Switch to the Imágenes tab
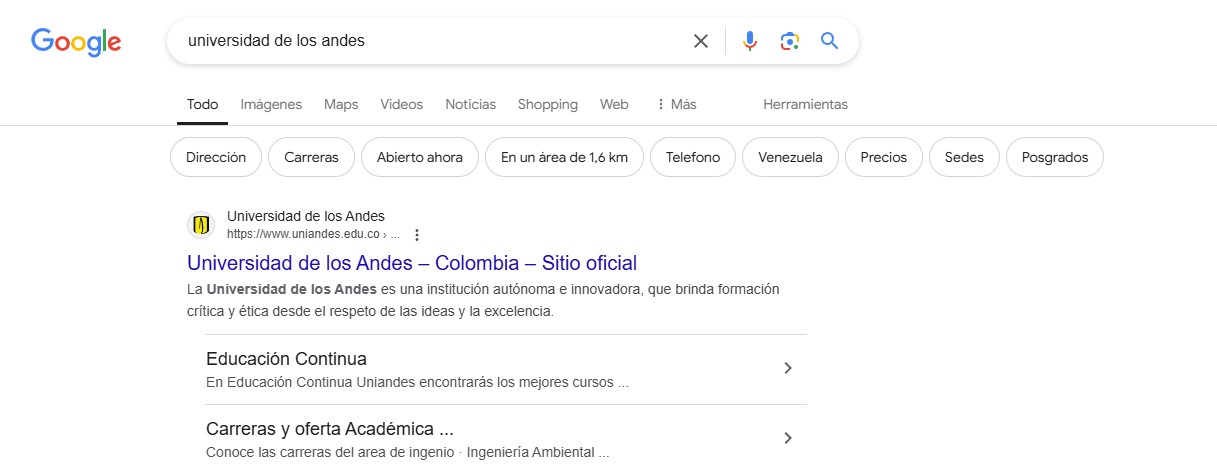 click(x=271, y=104)
